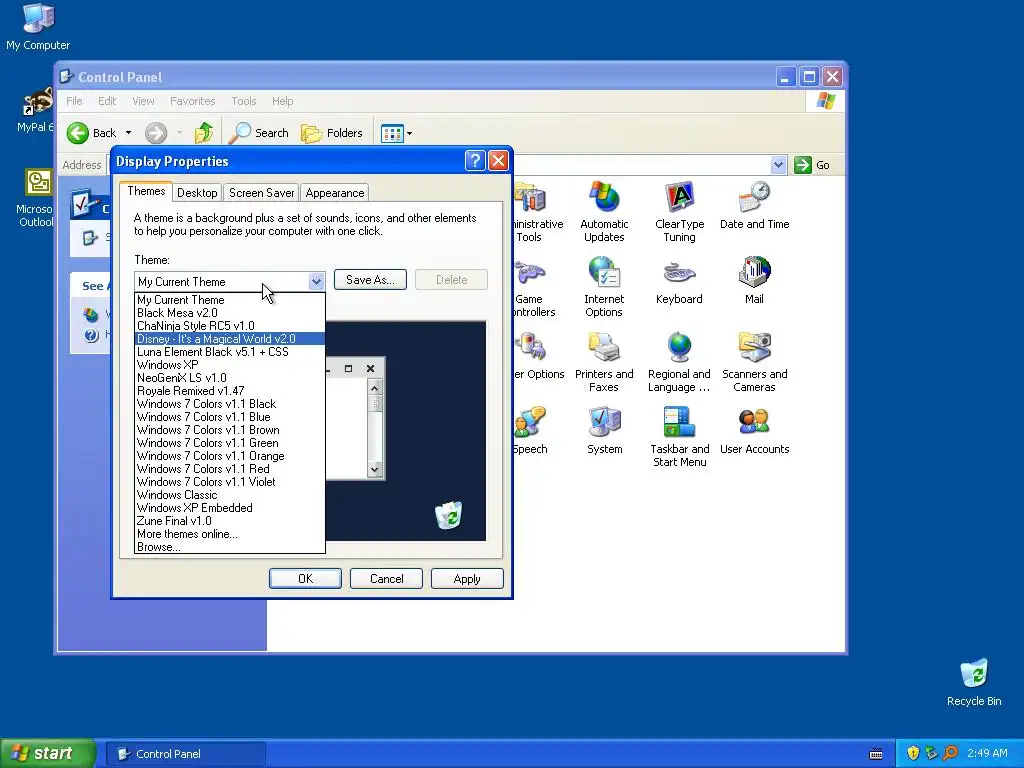
Task: Open the System applet
Action: coord(604,430)
